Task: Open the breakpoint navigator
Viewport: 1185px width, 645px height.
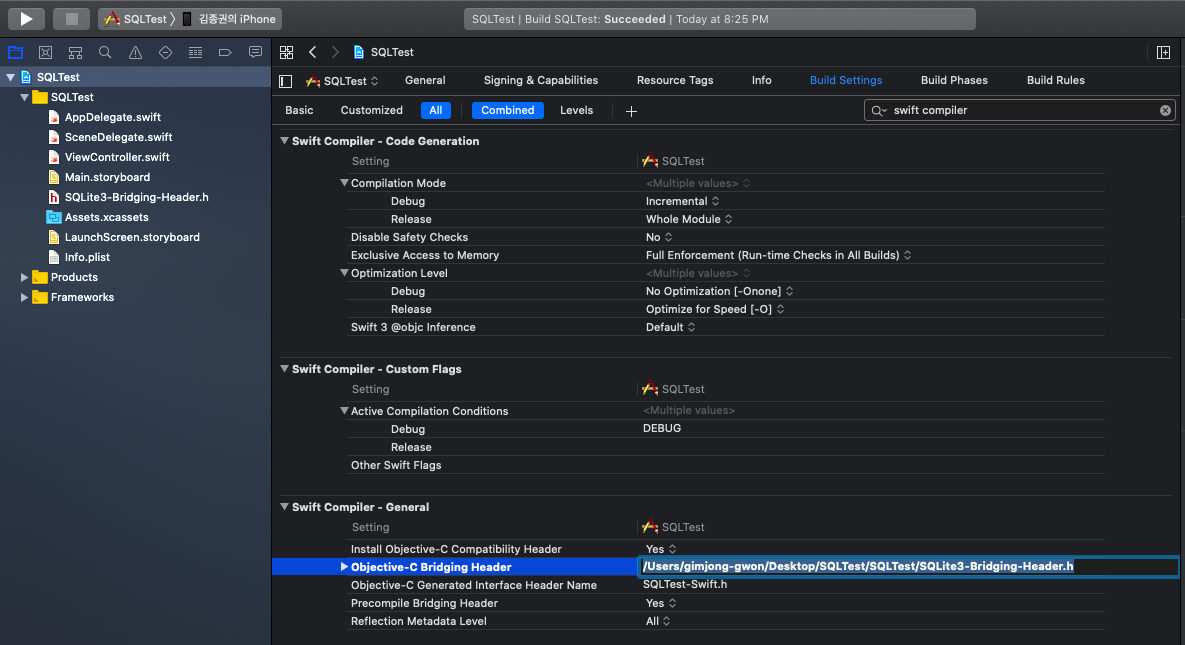Action: coord(225,52)
